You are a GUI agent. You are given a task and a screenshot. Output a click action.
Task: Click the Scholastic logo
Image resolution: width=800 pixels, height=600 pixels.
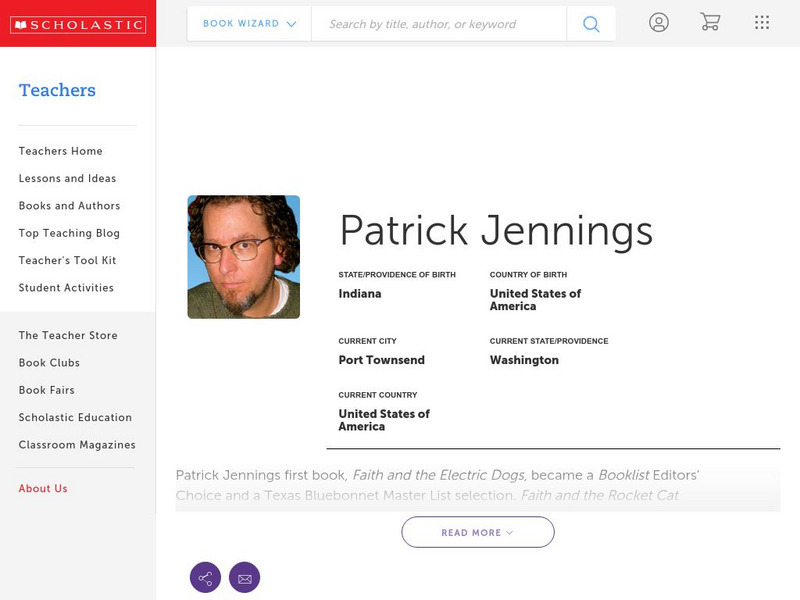tap(77, 25)
